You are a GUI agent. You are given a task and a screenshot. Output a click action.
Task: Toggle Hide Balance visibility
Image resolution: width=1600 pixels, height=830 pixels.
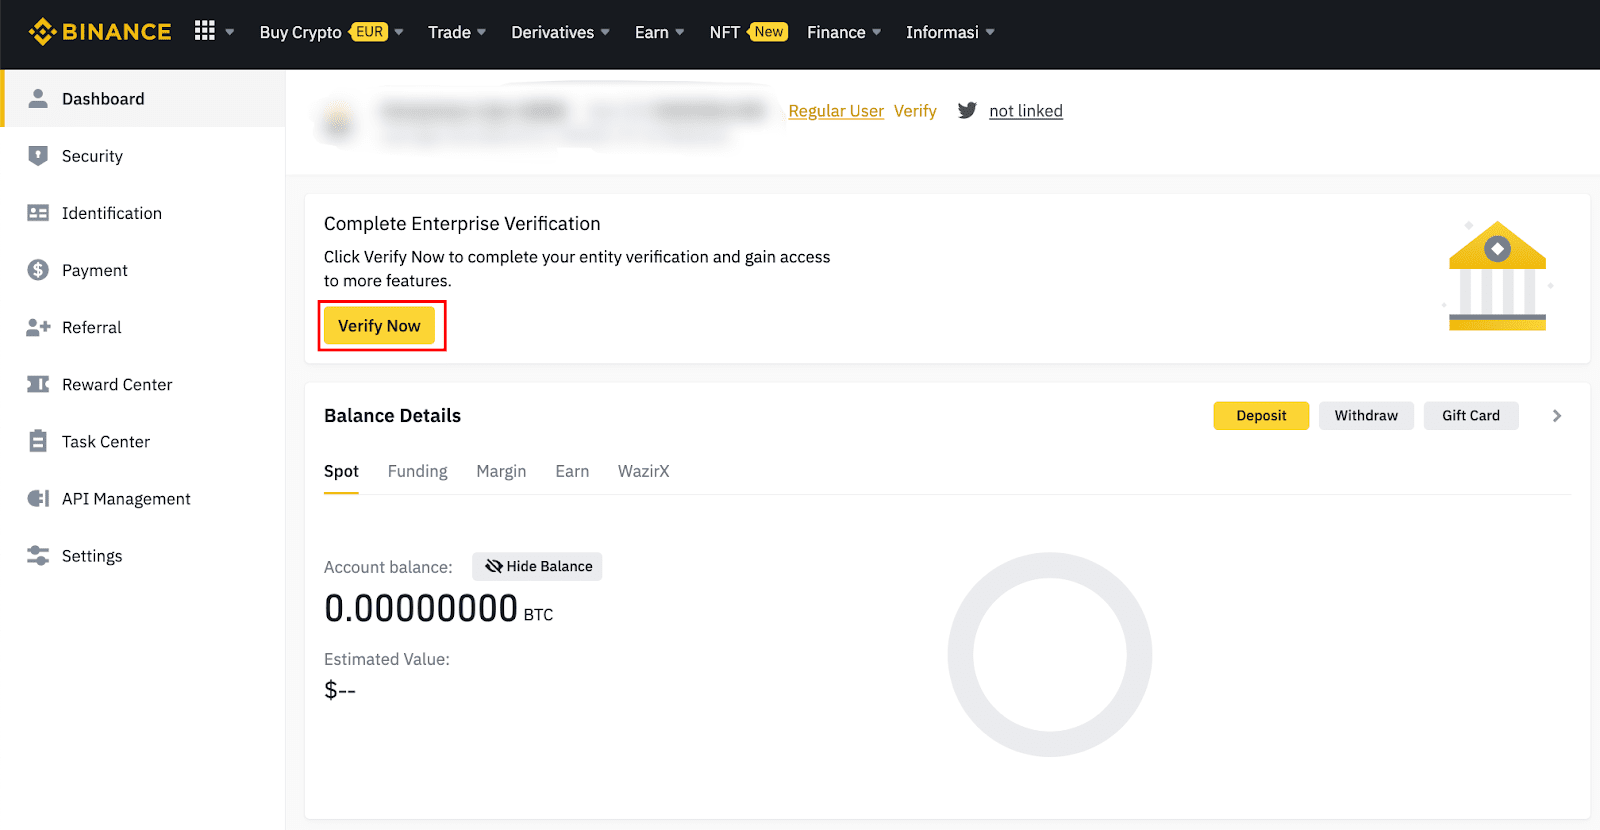[537, 566]
